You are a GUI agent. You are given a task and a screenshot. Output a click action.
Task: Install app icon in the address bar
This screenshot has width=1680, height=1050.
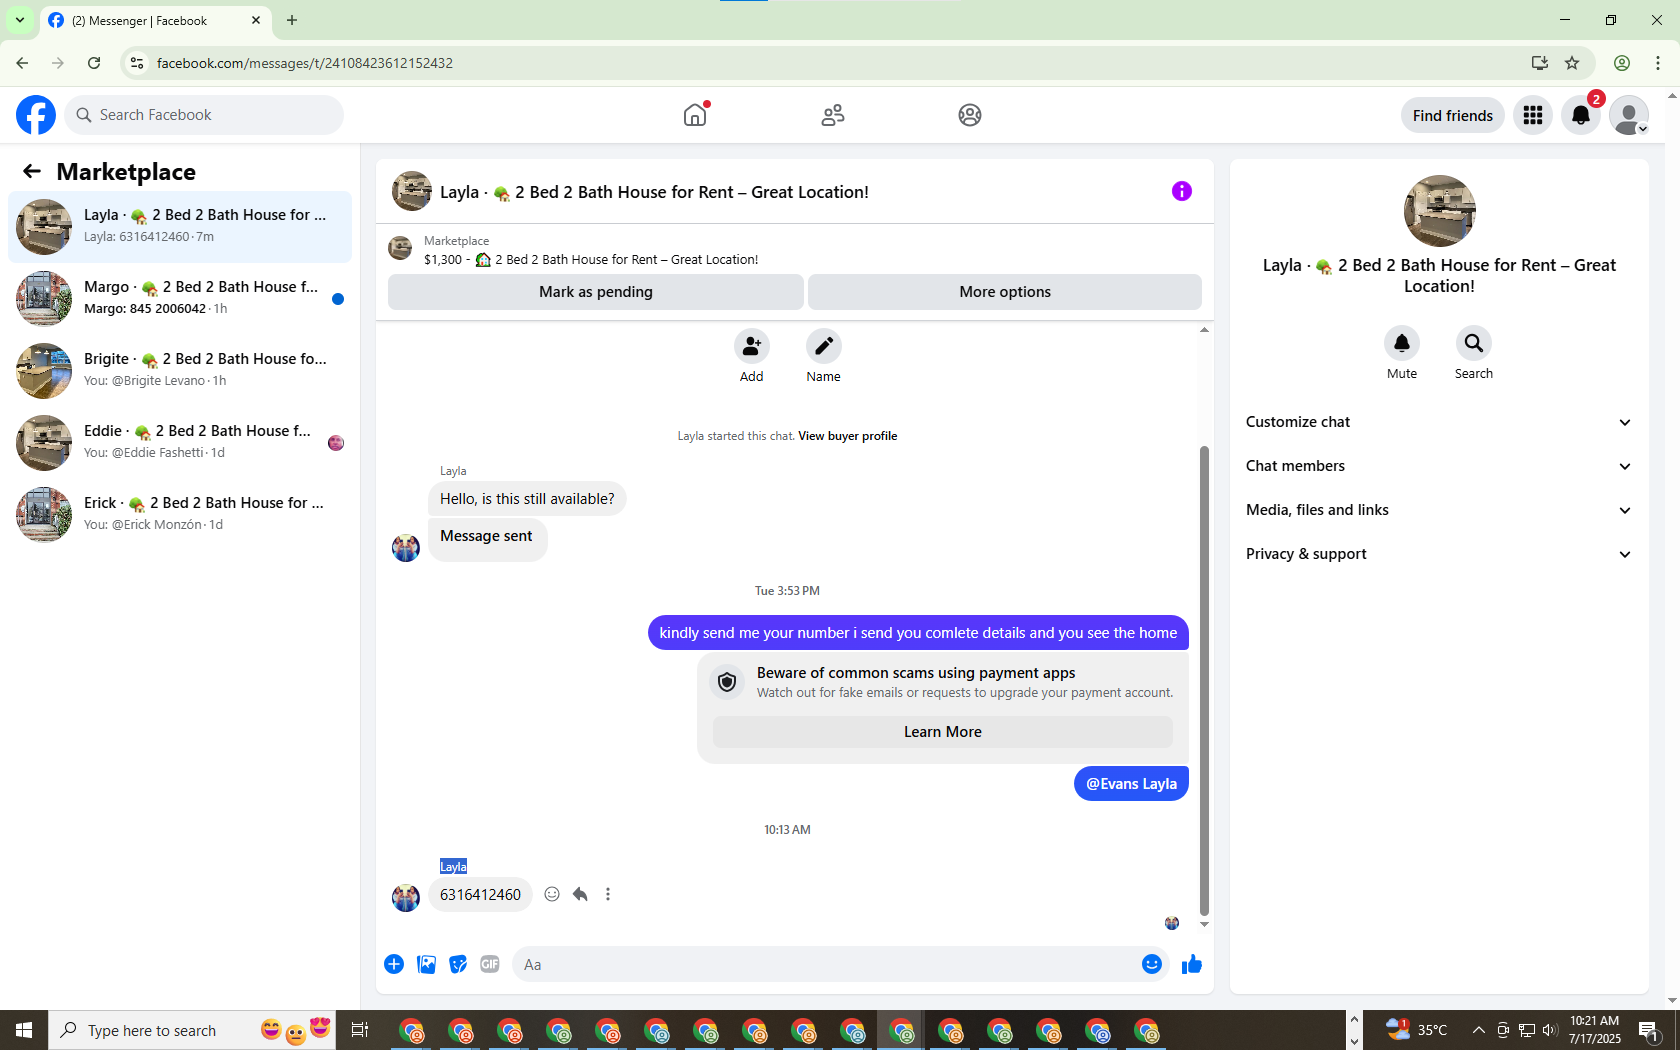click(1540, 63)
